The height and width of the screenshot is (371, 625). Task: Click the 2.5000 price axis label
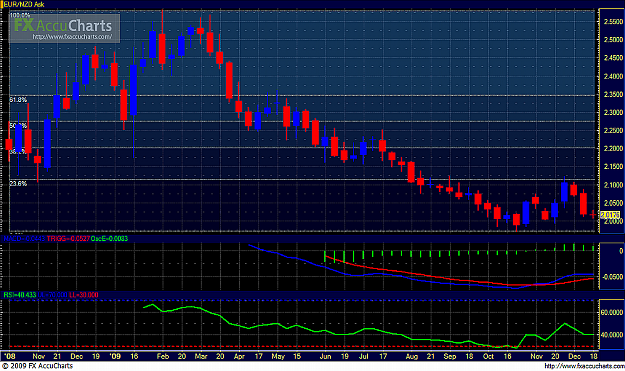(x=613, y=40)
